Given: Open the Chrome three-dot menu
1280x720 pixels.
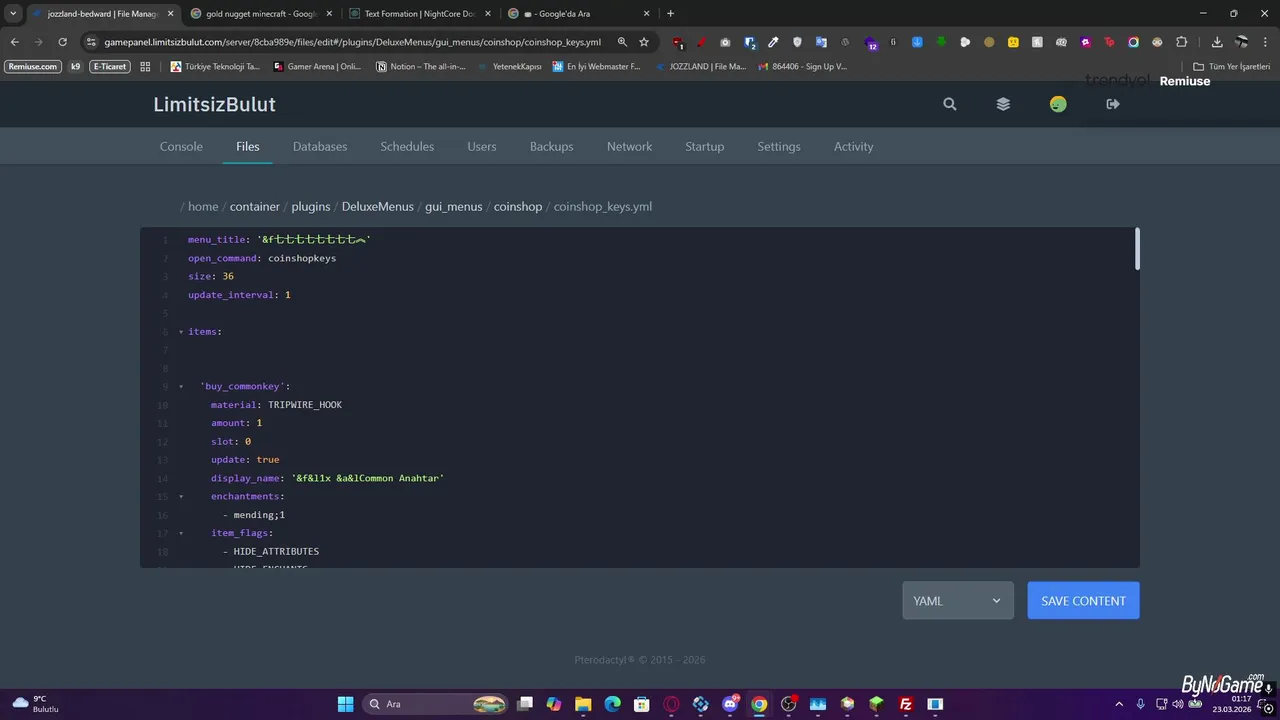Looking at the screenshot, I should tap(1265, 42).
